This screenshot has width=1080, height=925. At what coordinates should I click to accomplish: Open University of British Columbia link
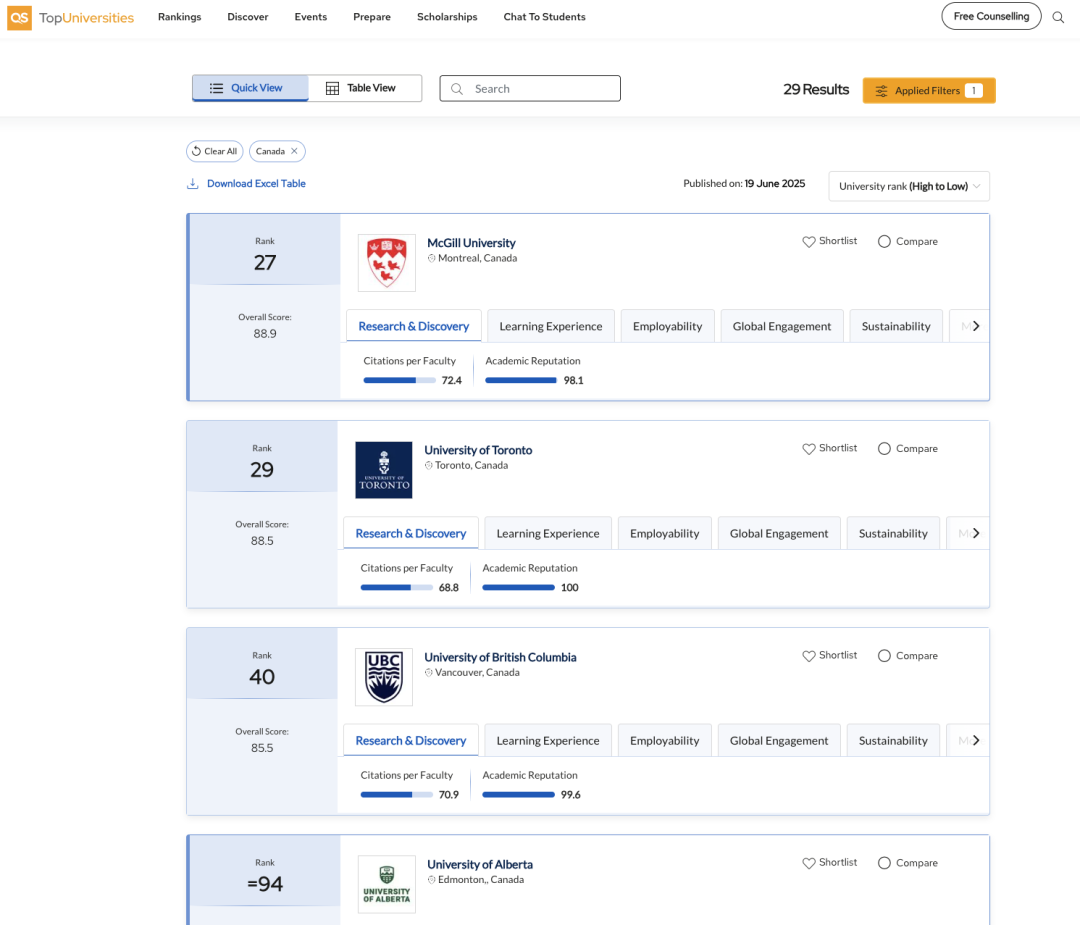coord(500,658)
